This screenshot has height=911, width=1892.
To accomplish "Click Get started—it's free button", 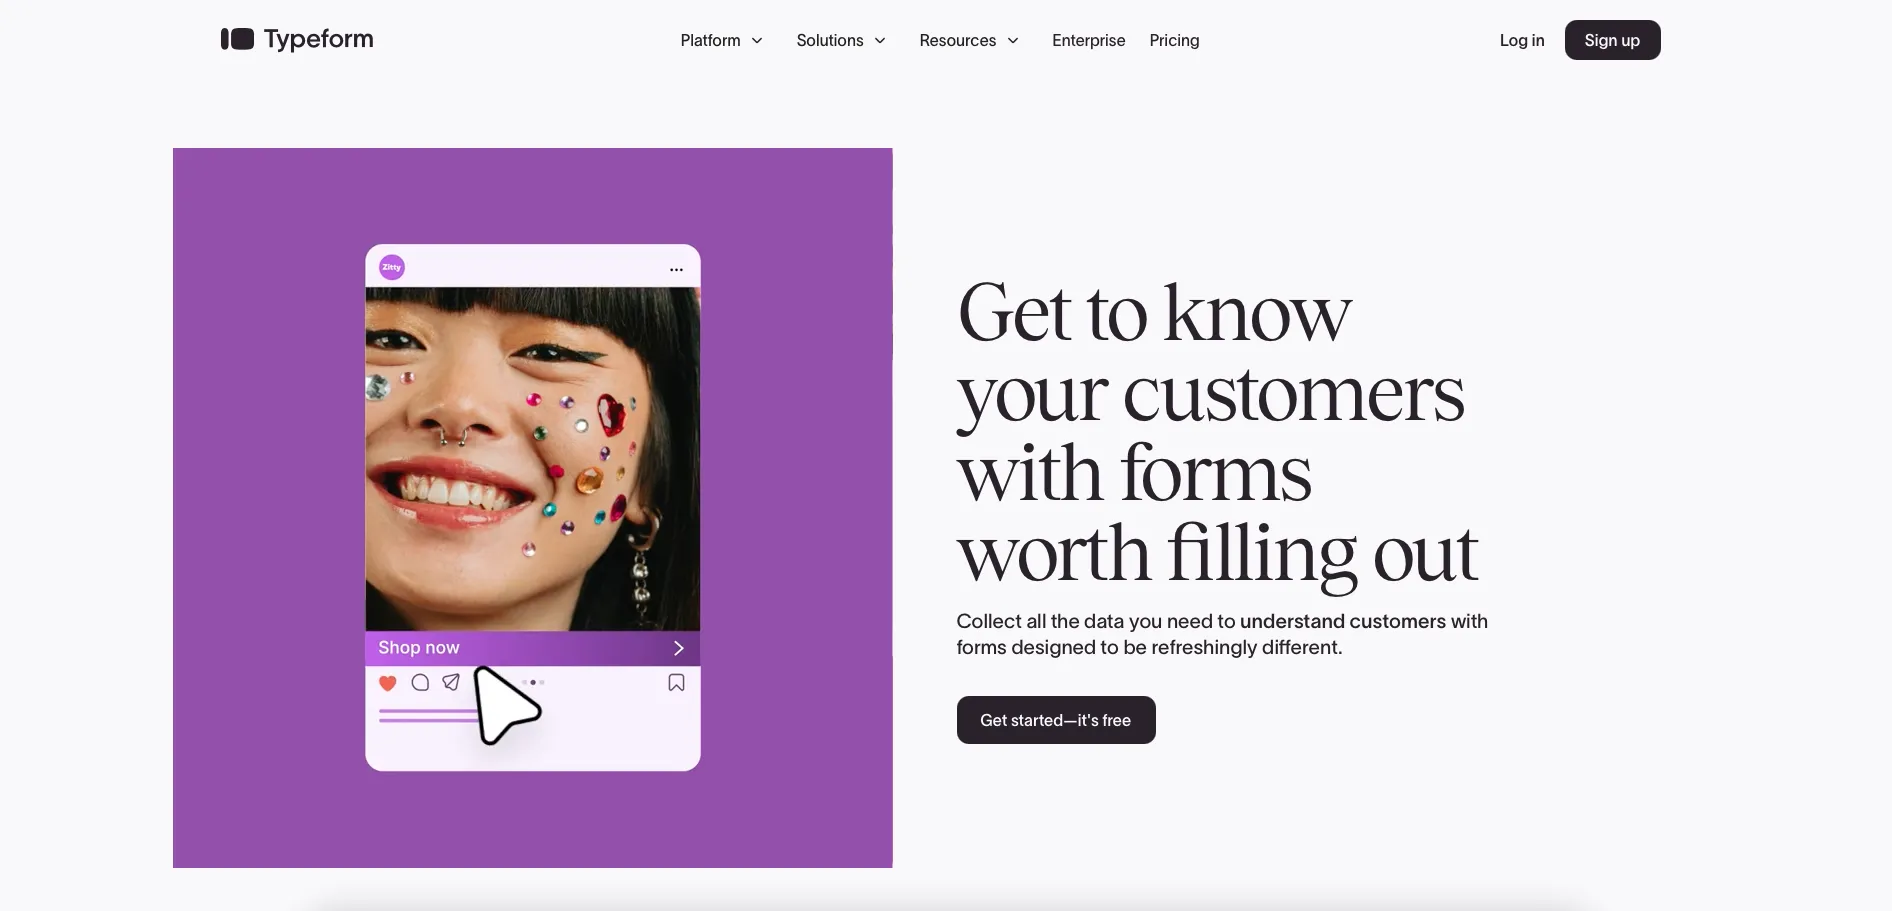I will tap(1056, 720).
